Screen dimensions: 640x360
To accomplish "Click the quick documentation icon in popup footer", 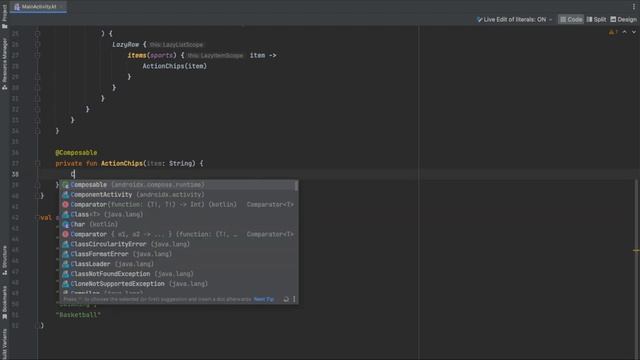I will (286, 299).
